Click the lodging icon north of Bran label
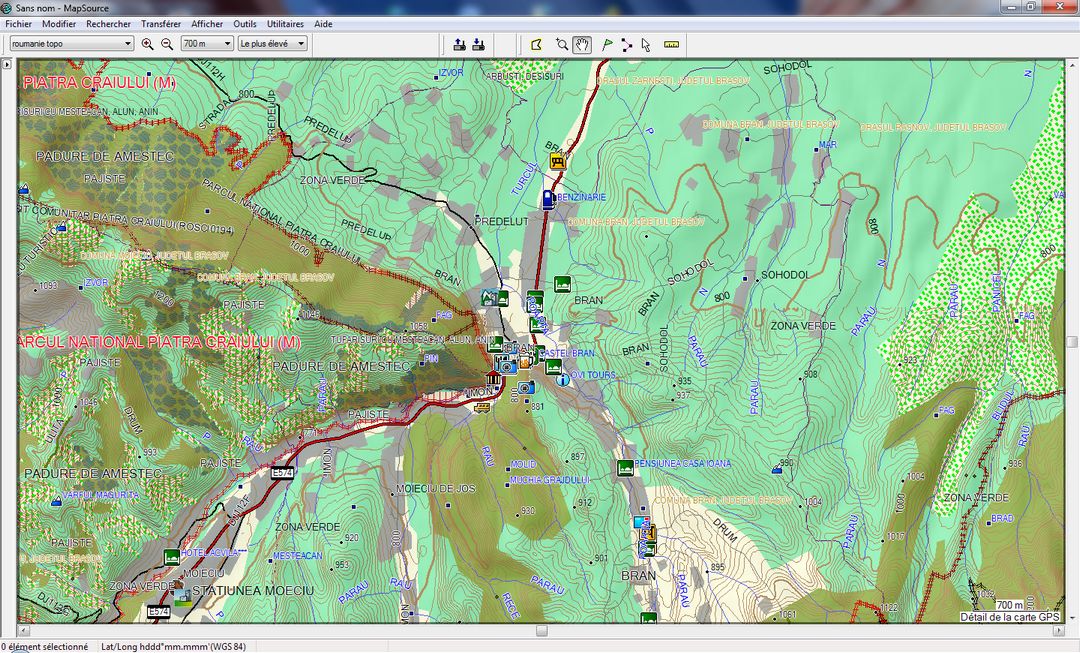 [x=563, y=284]
